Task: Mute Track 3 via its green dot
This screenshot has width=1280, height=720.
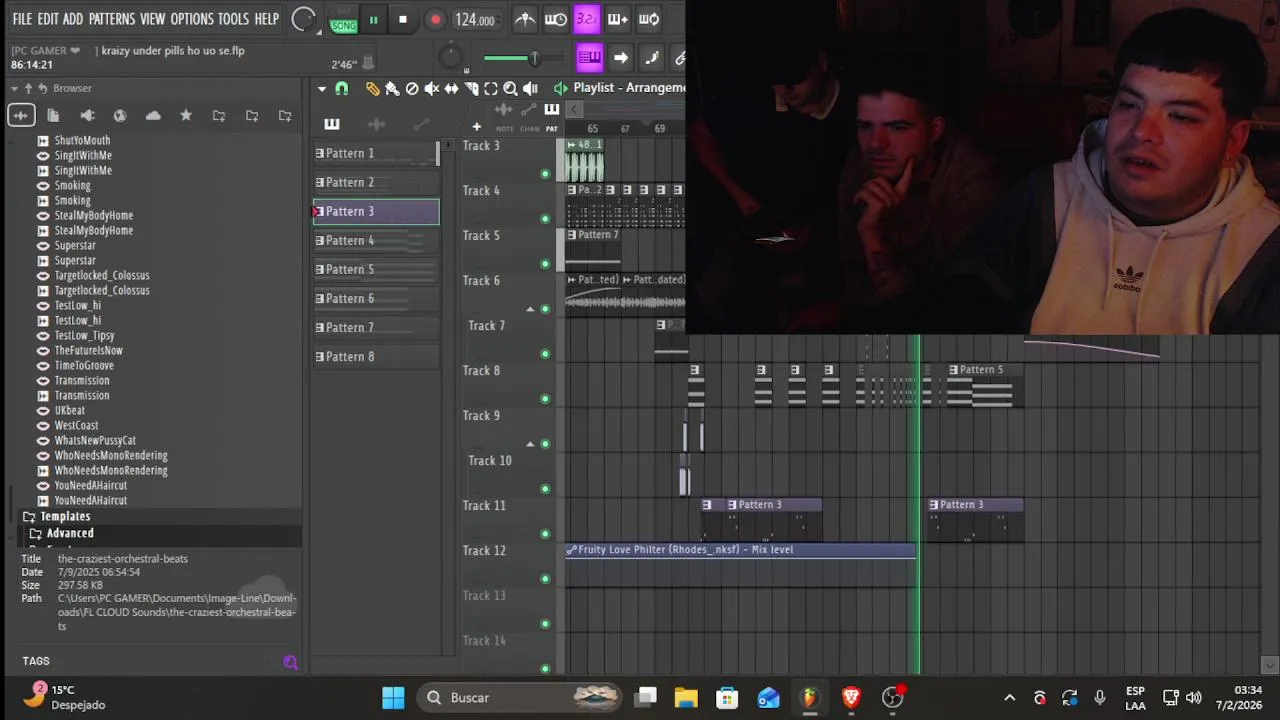Action: tap(545, 174)
